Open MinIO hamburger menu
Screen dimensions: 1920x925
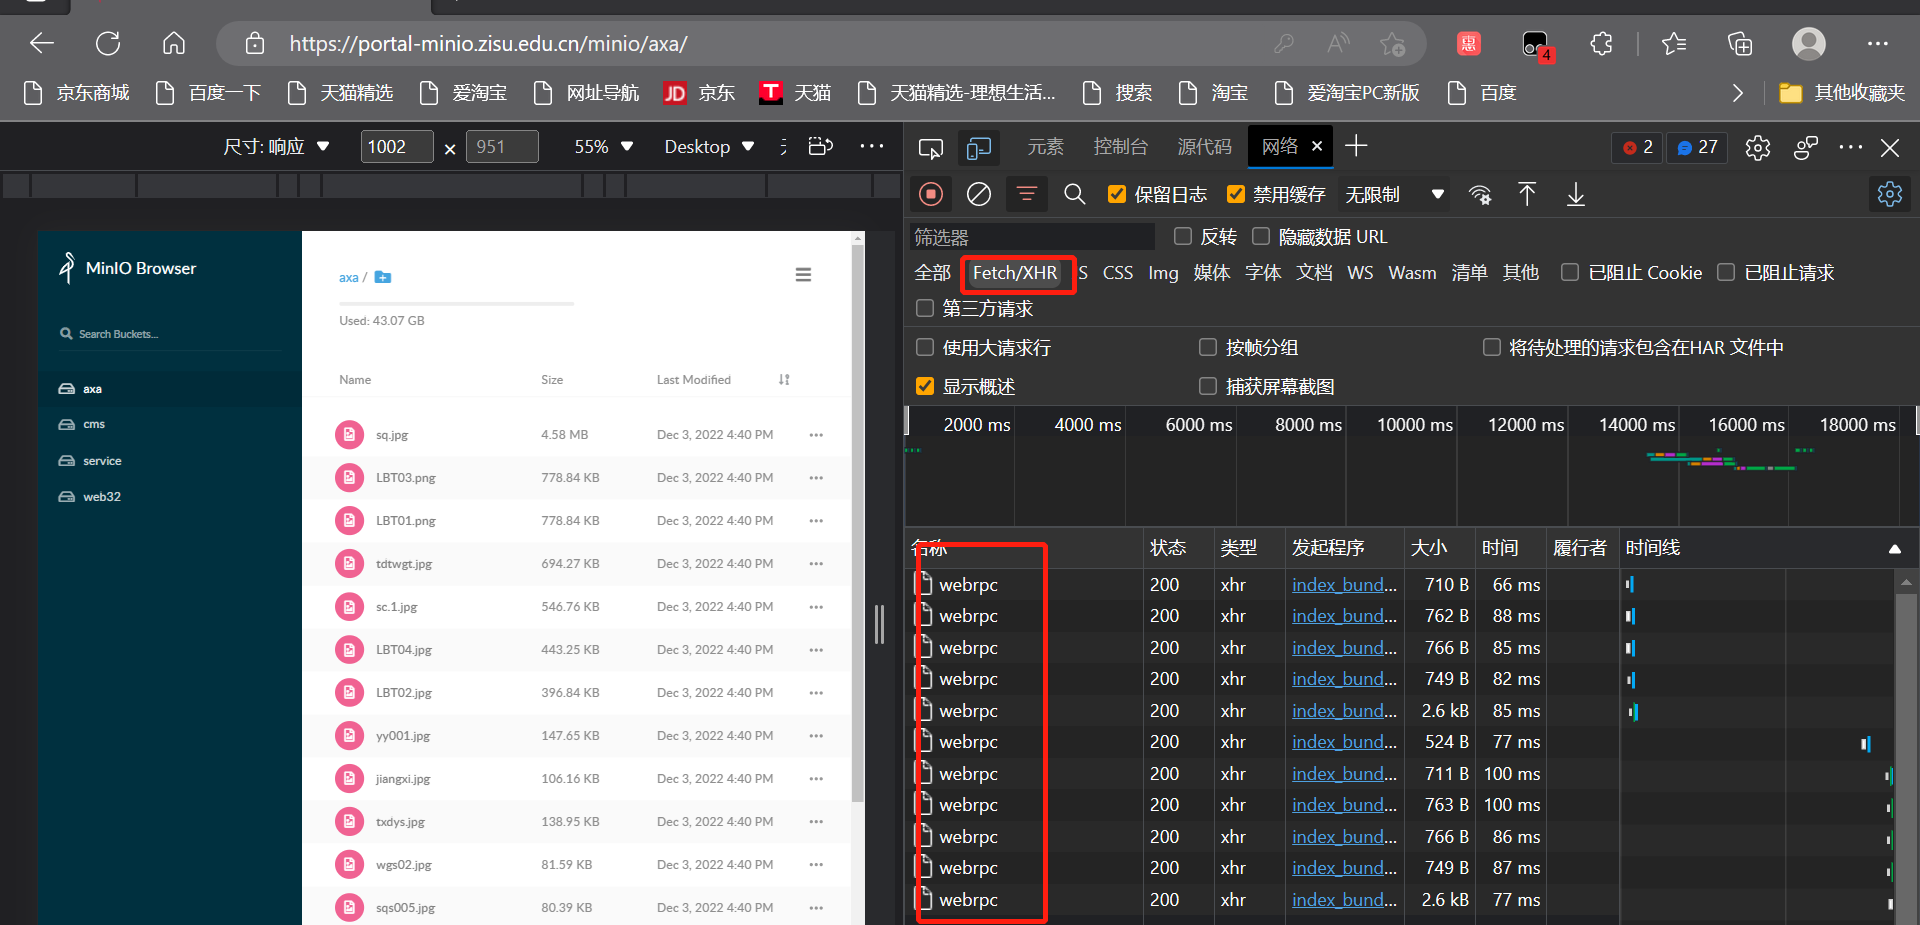coord(803,275)
